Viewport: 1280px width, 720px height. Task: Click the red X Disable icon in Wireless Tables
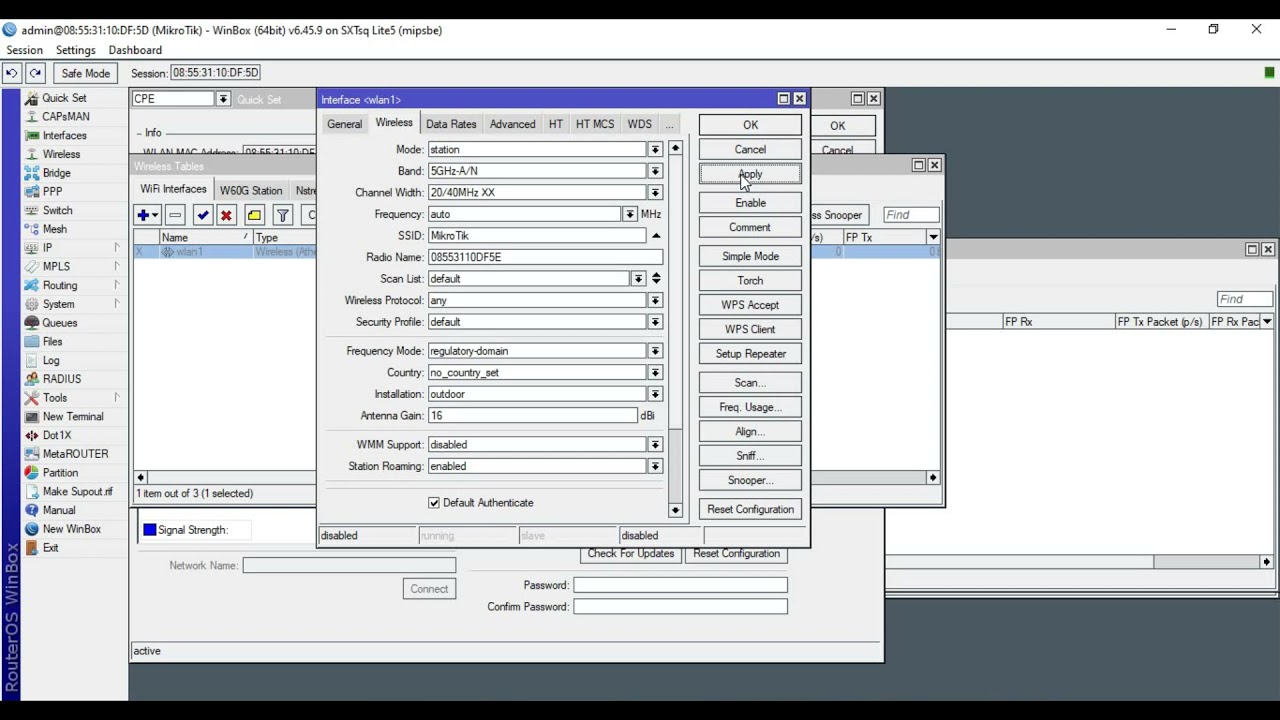[226, 215]
